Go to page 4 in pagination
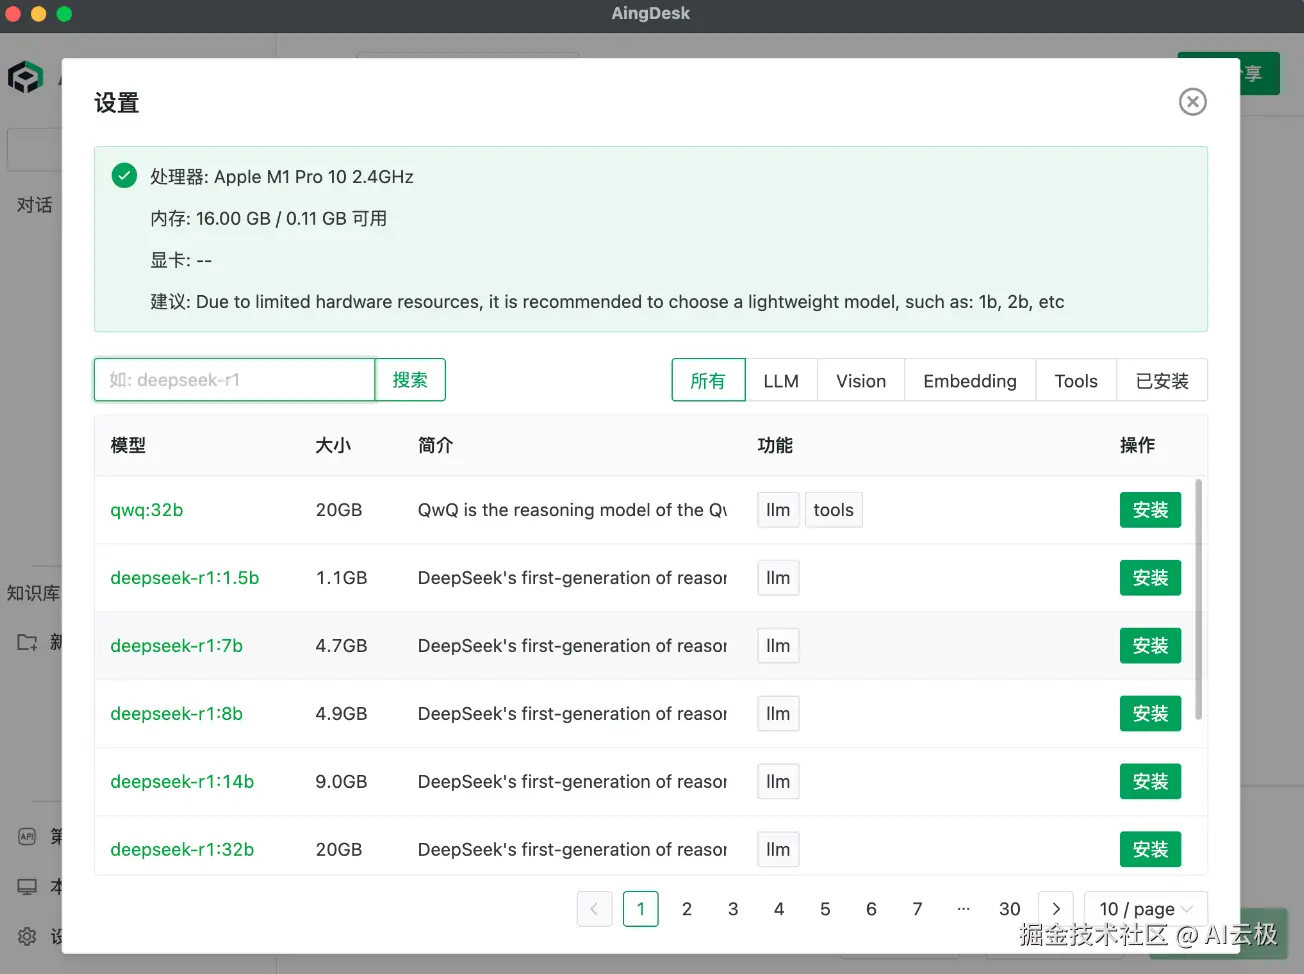 point(779,909)
